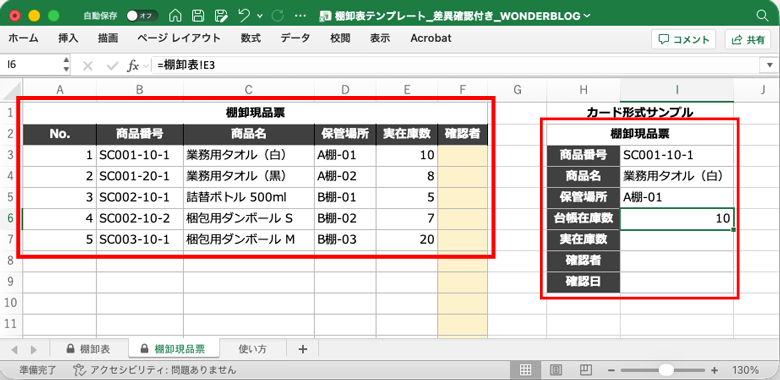Click the search magnifier icon
780x380 pixels.
[x=762, y=16]
